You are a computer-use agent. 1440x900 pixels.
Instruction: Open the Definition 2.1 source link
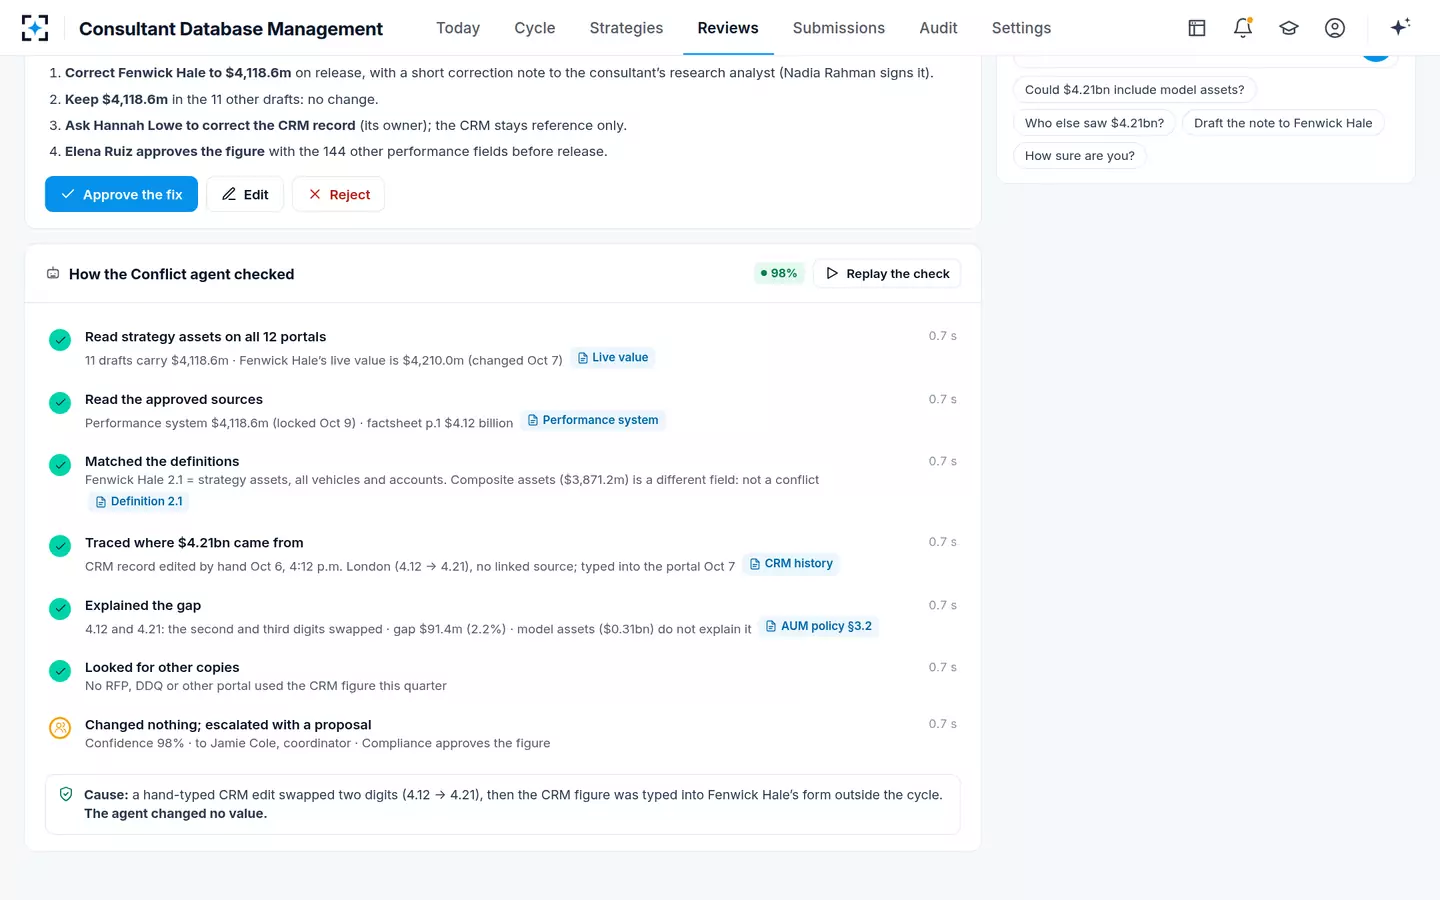[x=139, y=501]
